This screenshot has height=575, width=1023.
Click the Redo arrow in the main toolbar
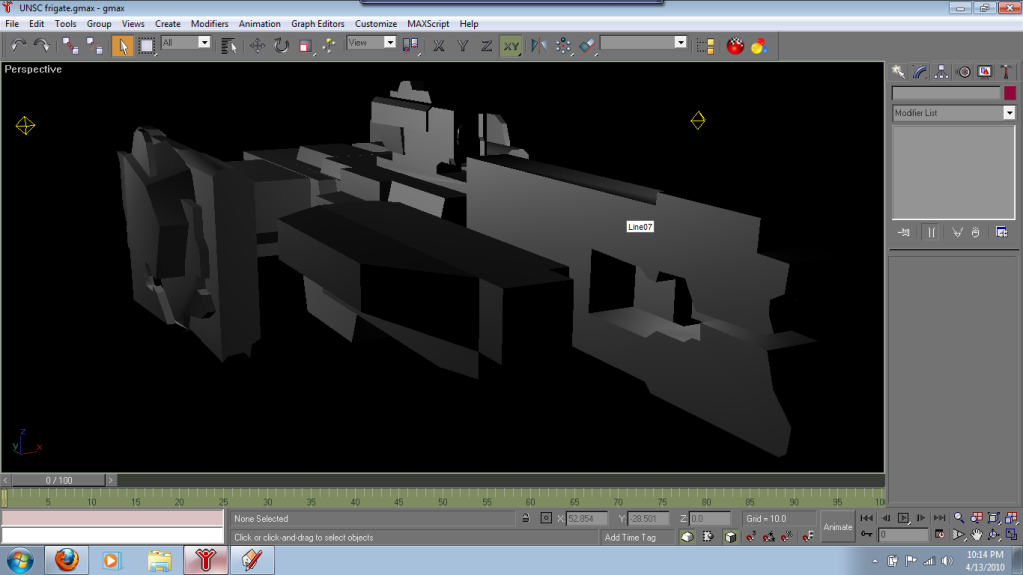(x=42, y=46)
